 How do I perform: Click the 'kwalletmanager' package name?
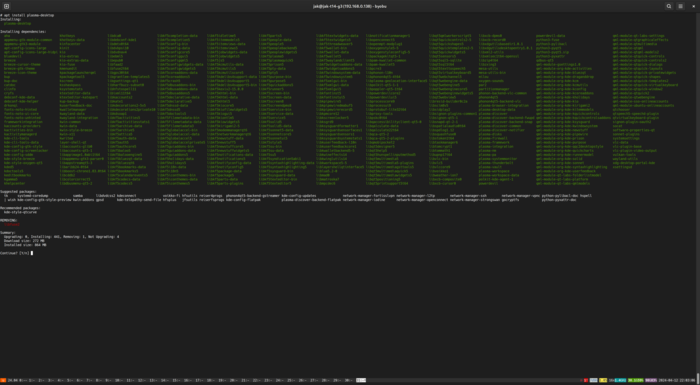(x=73, y=109)
